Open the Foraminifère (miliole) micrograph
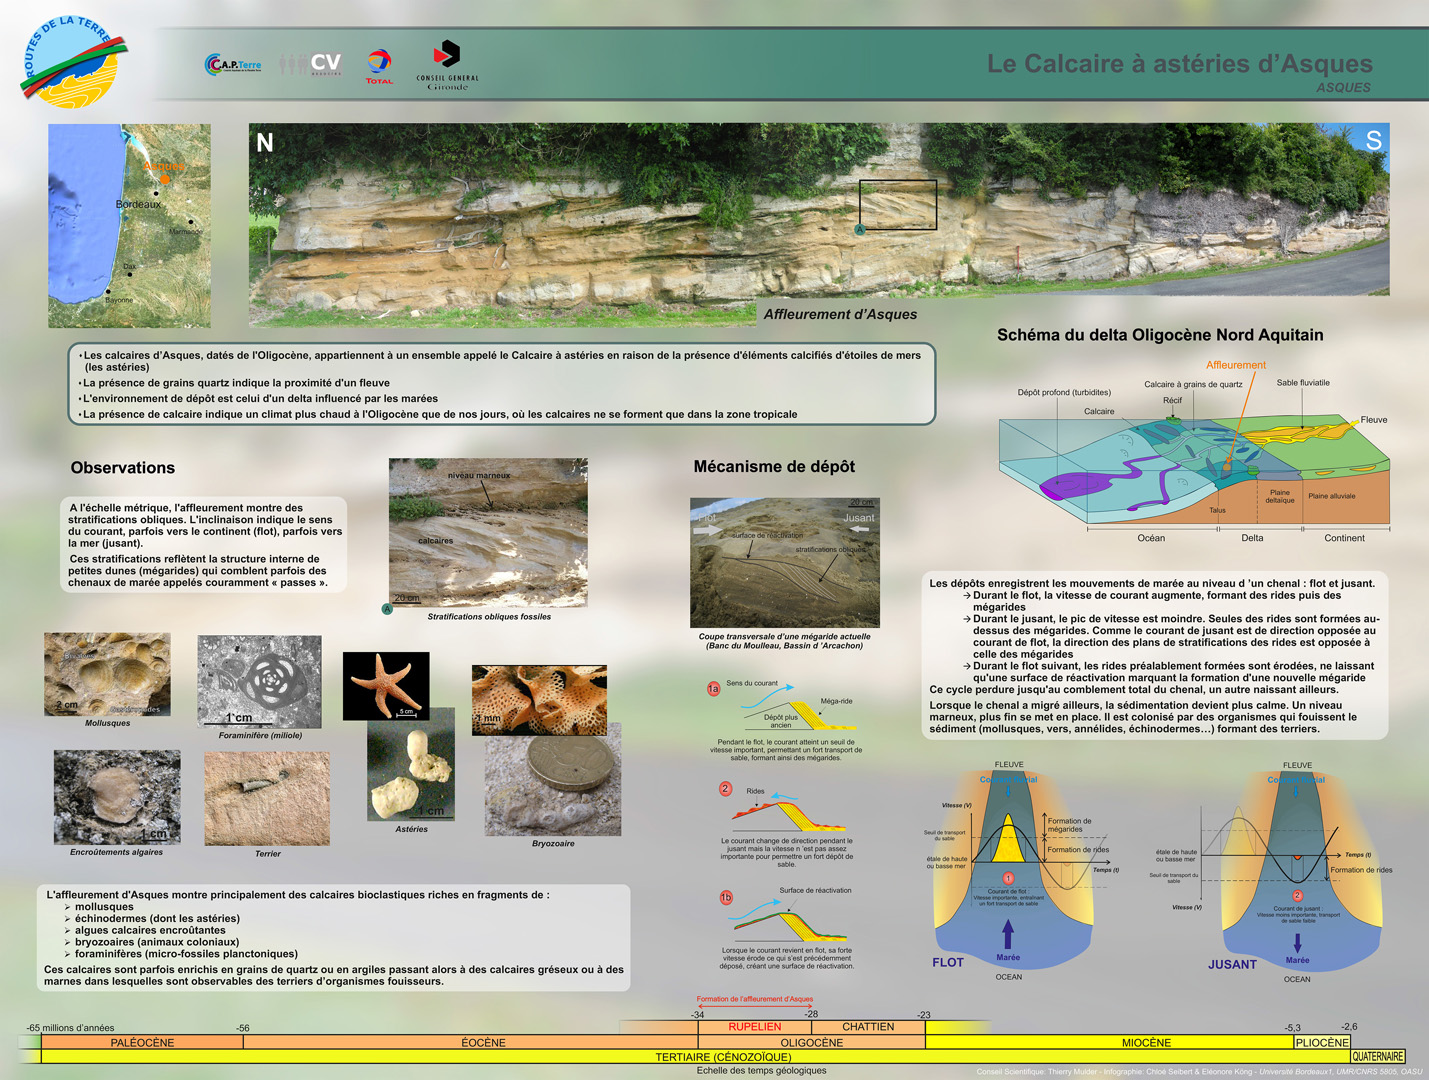The width and height of the screenshot is (1429, 1080). click(260, 682)
